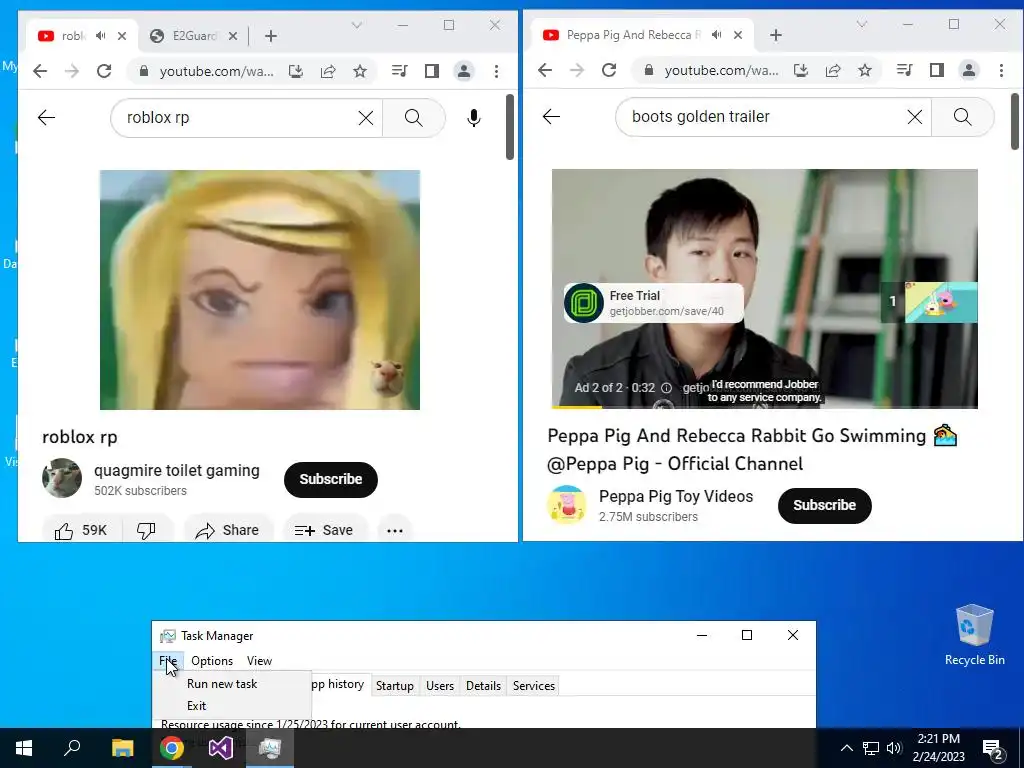Clear the roblox rp search text
1024x768 pixels.
tap(366, 118)
